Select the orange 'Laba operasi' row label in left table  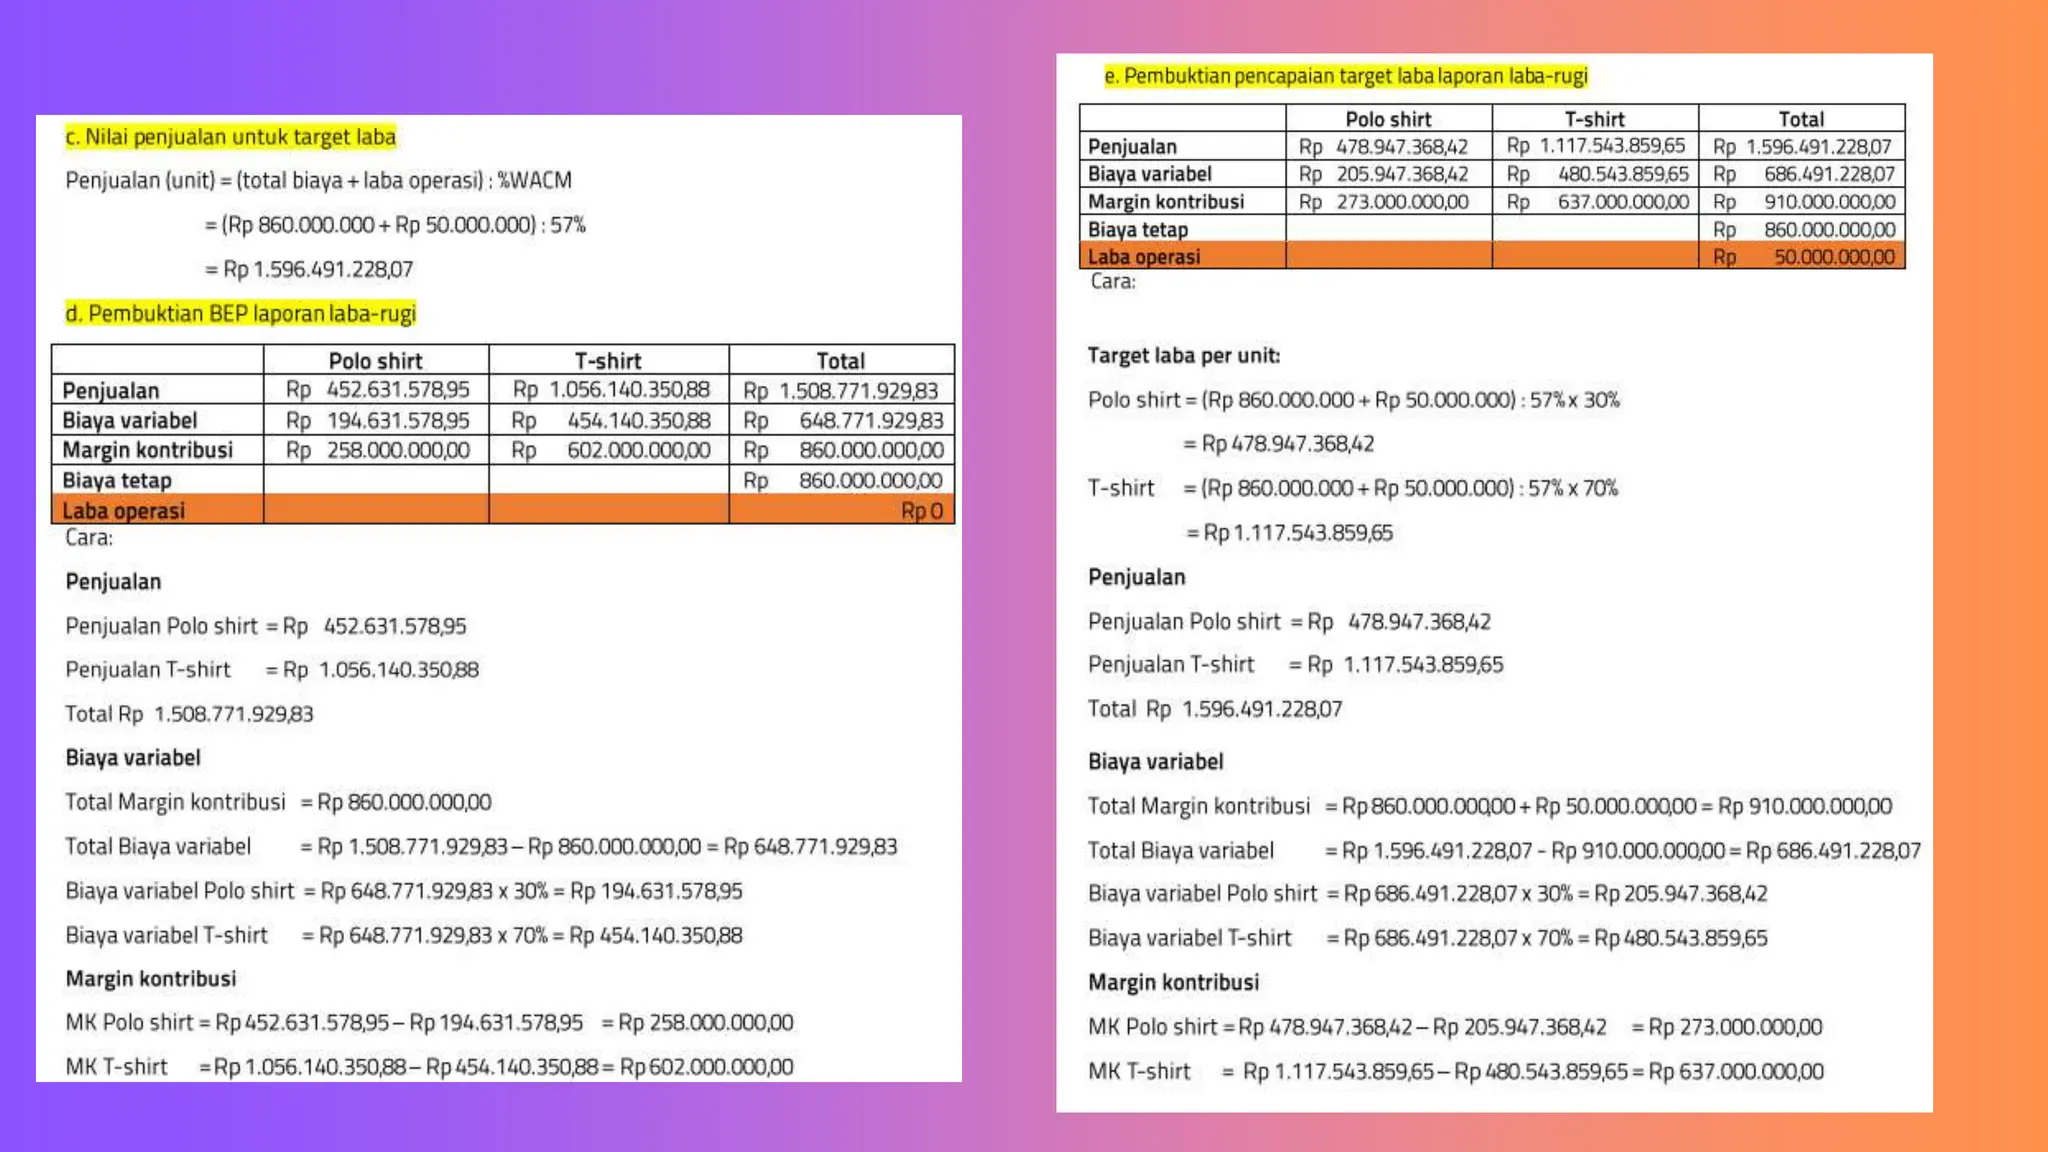click(x=124, y=511)
